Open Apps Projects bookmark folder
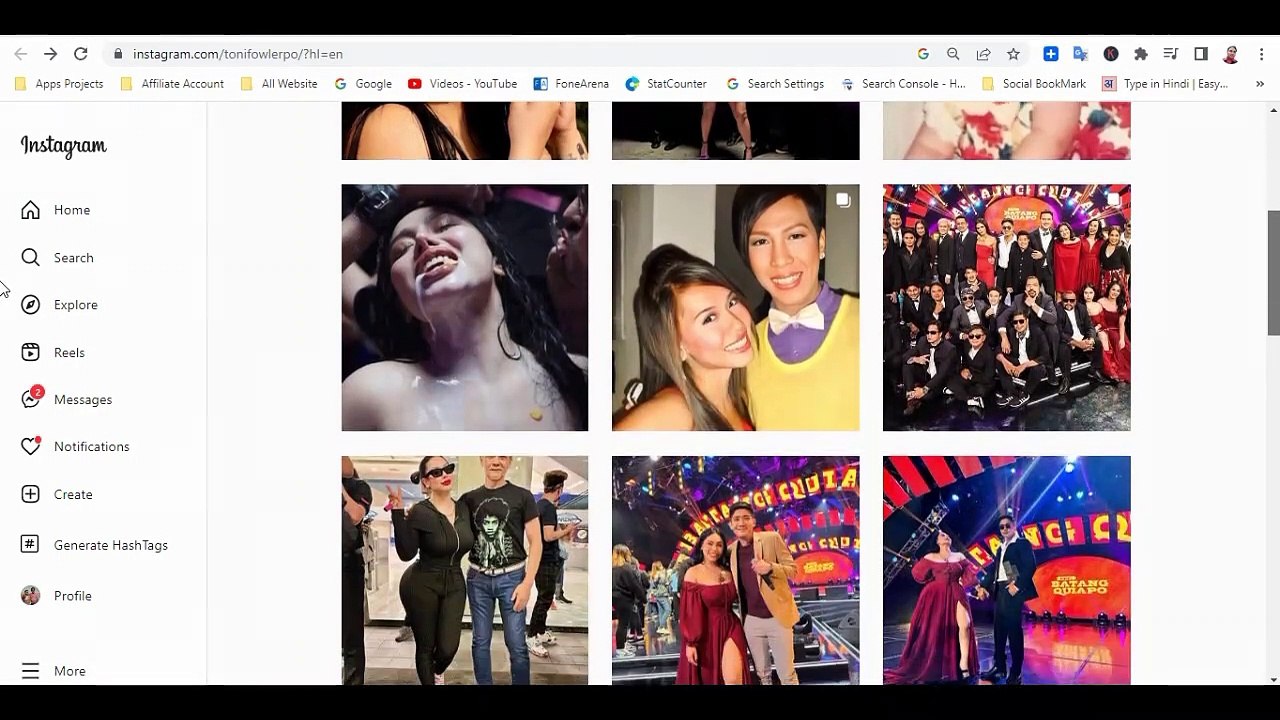Viewport: 1280px width, 720px height. pos(59,84)
